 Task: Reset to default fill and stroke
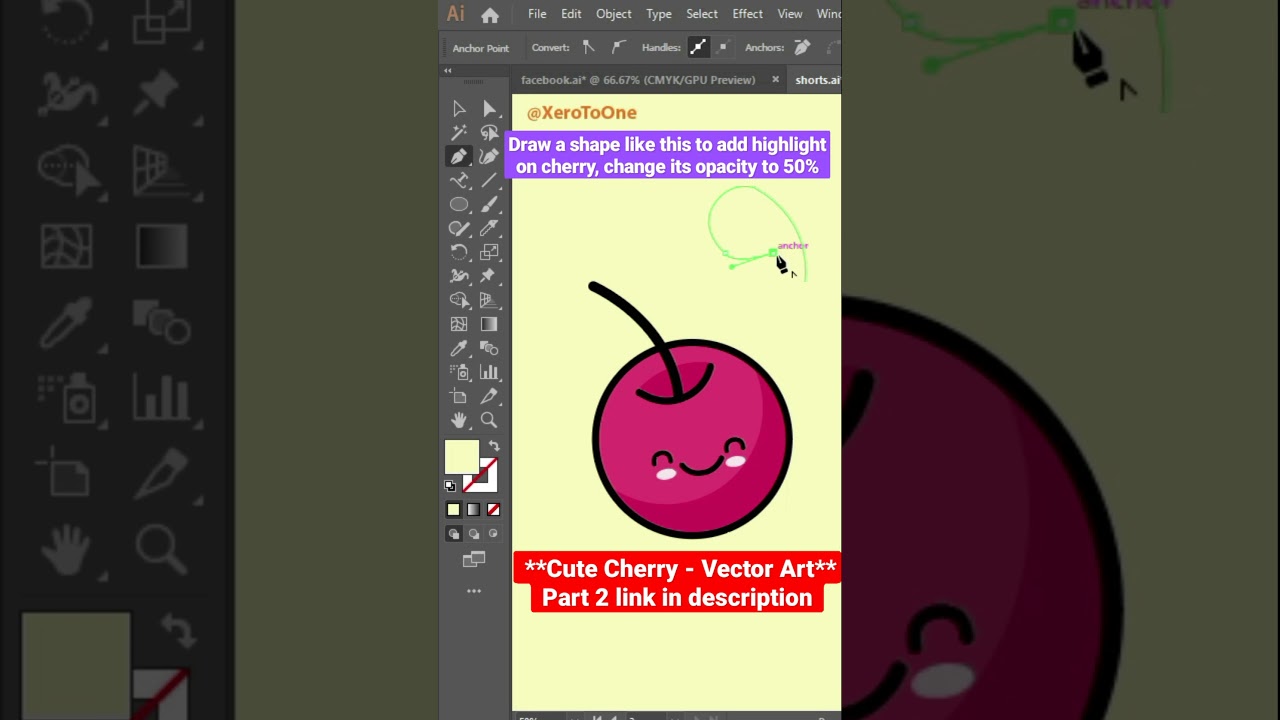coord(450,486)
